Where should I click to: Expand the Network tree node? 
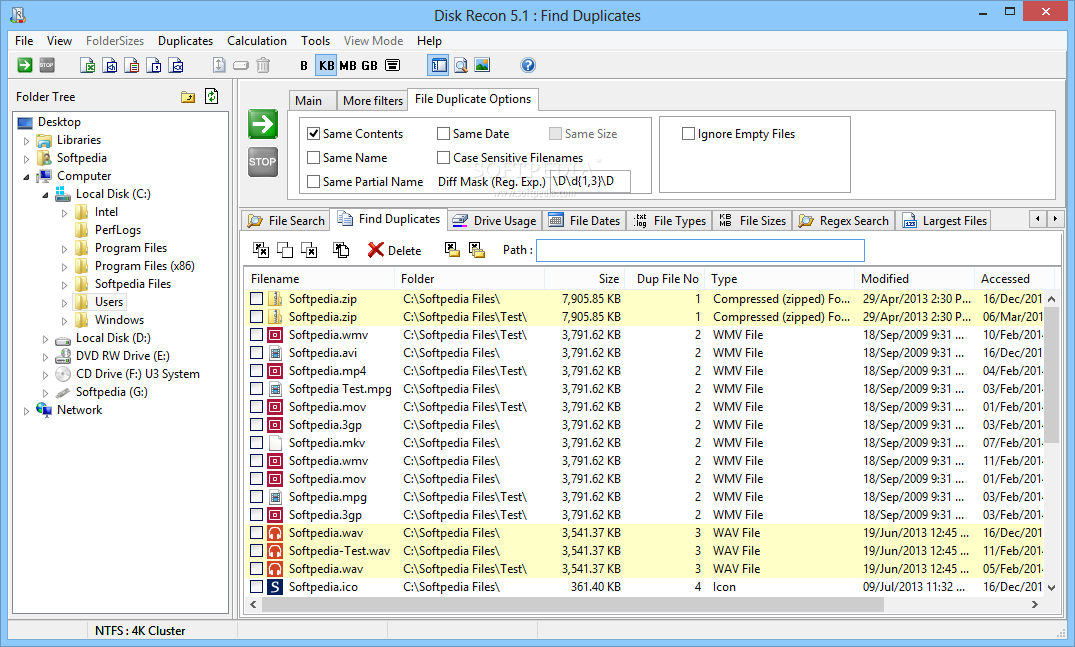pyautogui.click(x=27, y=411)
